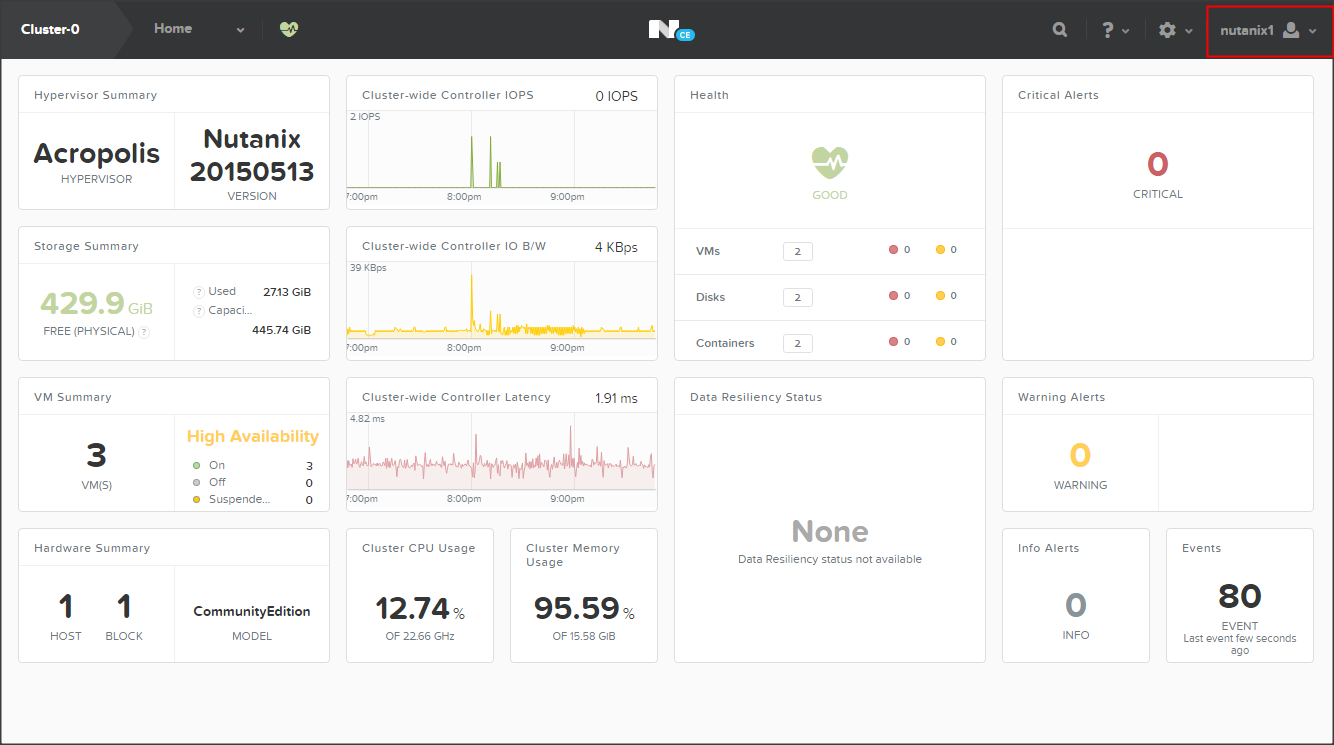Click the High Availability label
1334x745 pixels.
click(252, 436)
